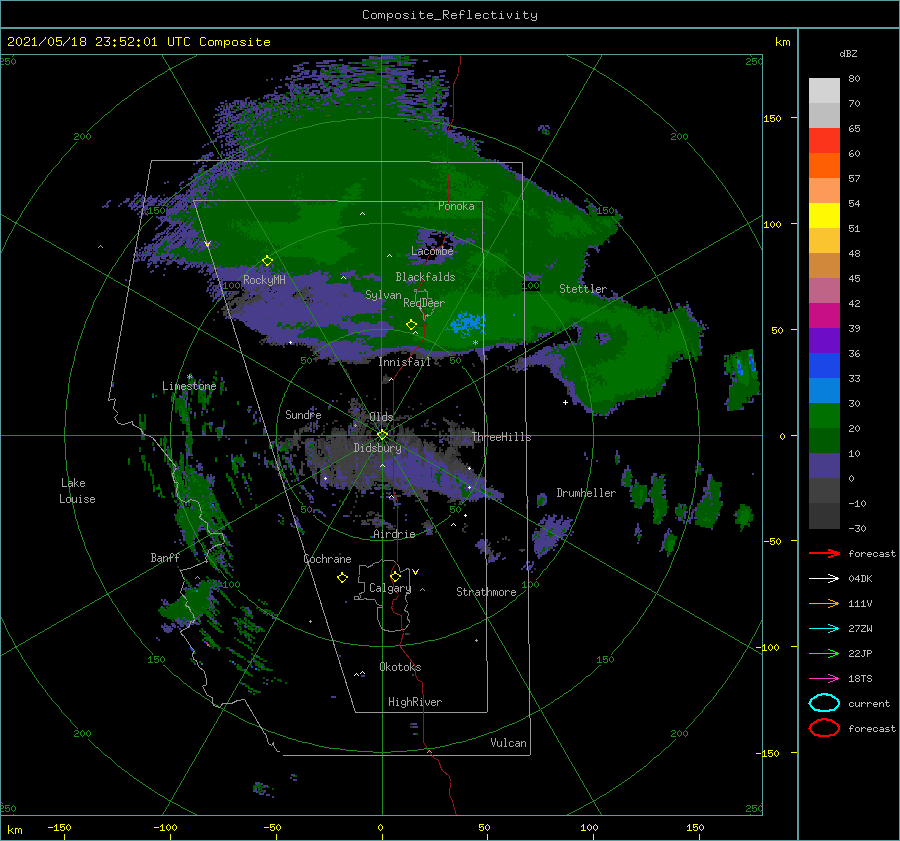Pick the mauve swatch between 45 and 42 dBZ

coord(824,291)
